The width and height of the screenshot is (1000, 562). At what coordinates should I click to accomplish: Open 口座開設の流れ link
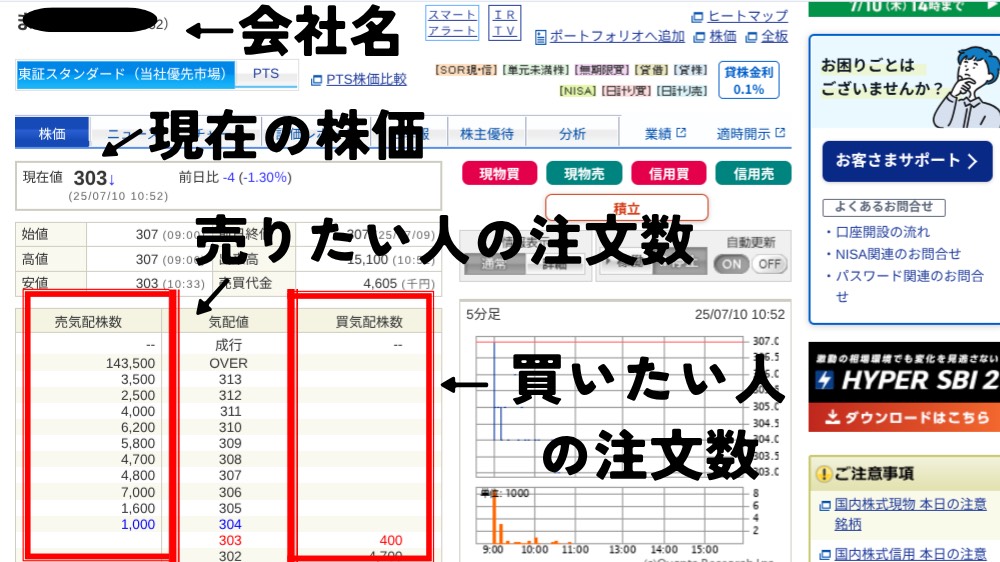pyautogui.click(x=882, y=232)
